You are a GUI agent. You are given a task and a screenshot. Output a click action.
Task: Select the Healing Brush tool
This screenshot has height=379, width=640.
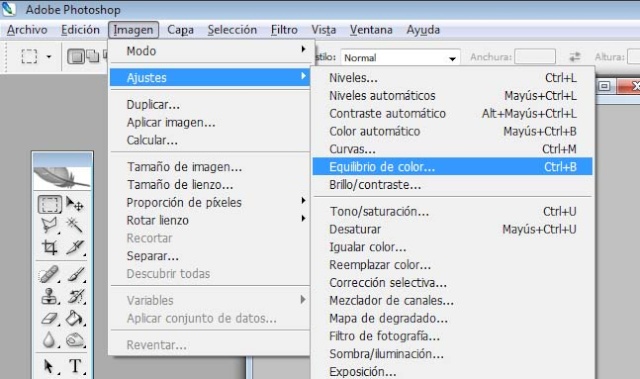[x=49, y=274]
